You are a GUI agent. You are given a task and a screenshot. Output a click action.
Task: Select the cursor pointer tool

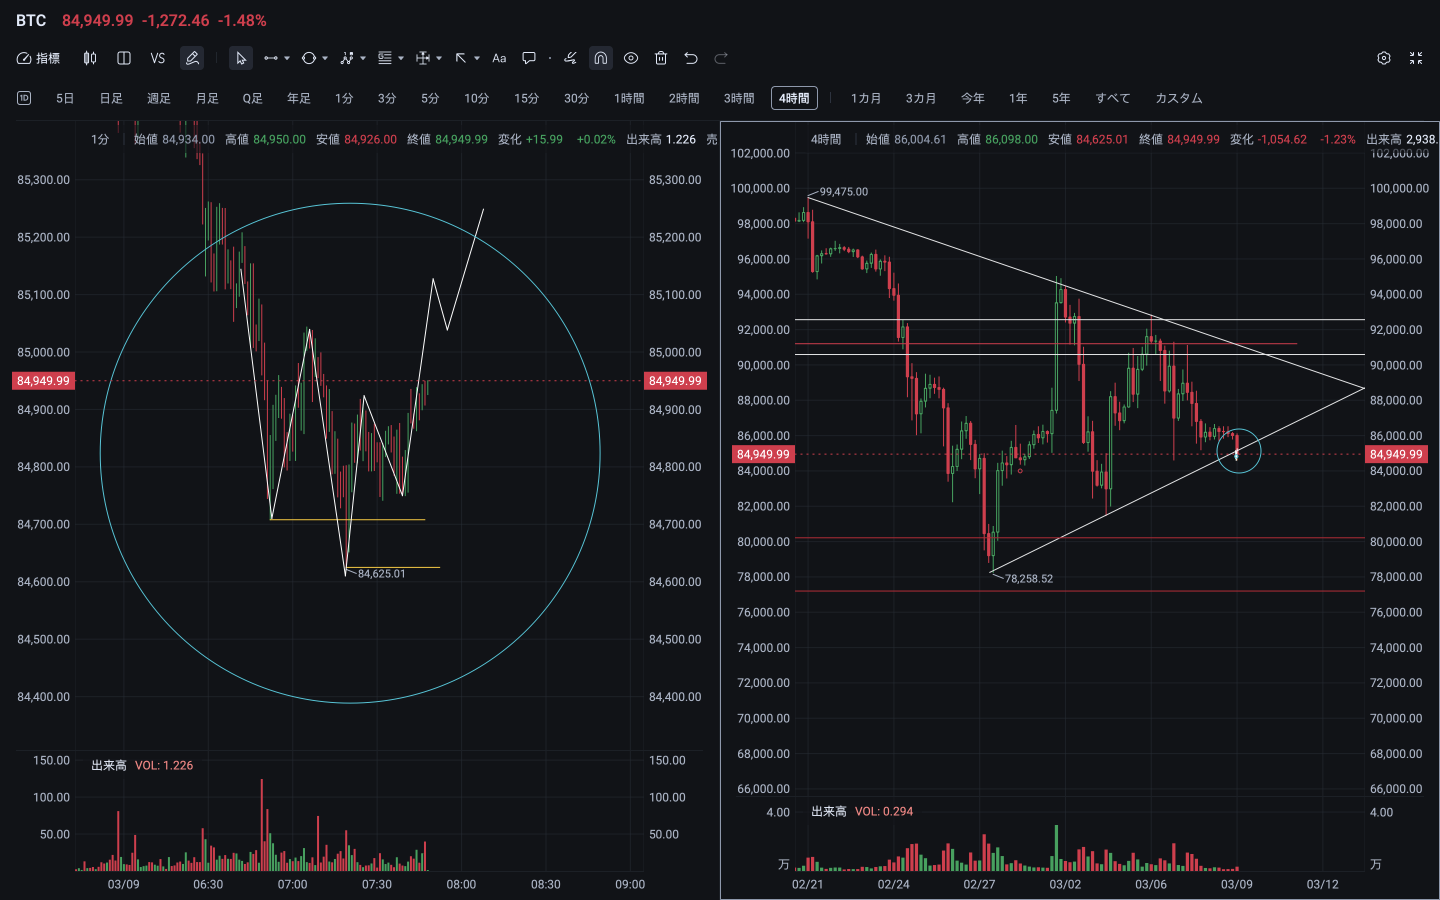(x=240, y=58)
